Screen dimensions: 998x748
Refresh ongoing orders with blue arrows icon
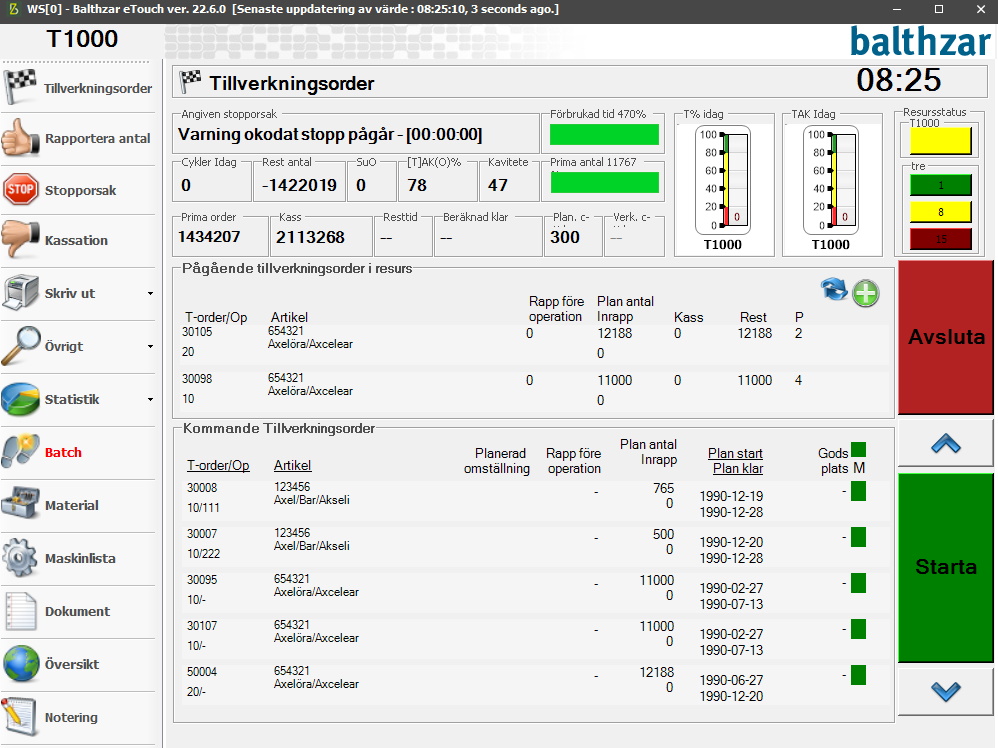click(834, 290)
